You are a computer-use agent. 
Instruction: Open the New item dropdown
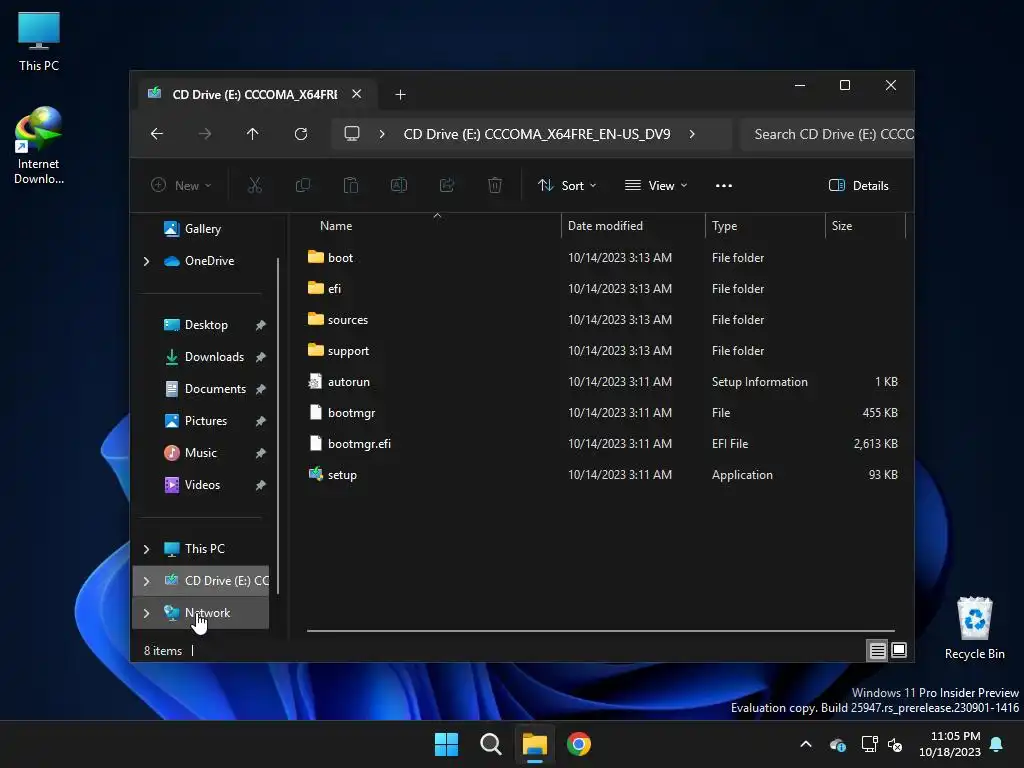point(182,185)
